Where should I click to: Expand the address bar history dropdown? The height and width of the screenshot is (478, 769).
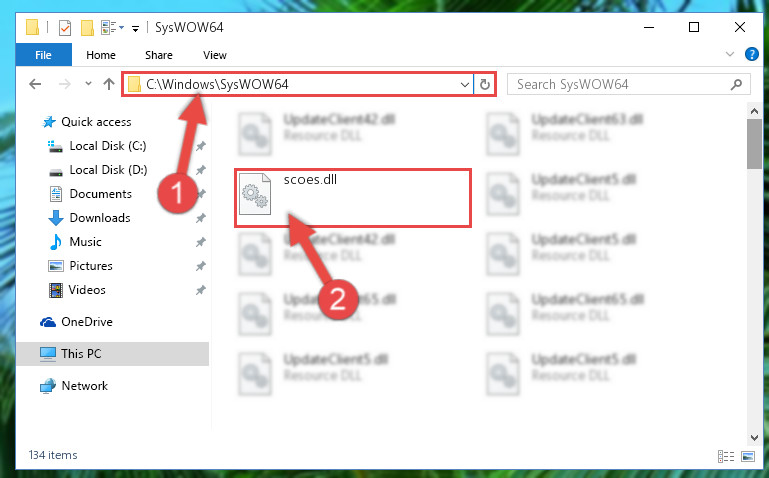(x=465, y=85)
